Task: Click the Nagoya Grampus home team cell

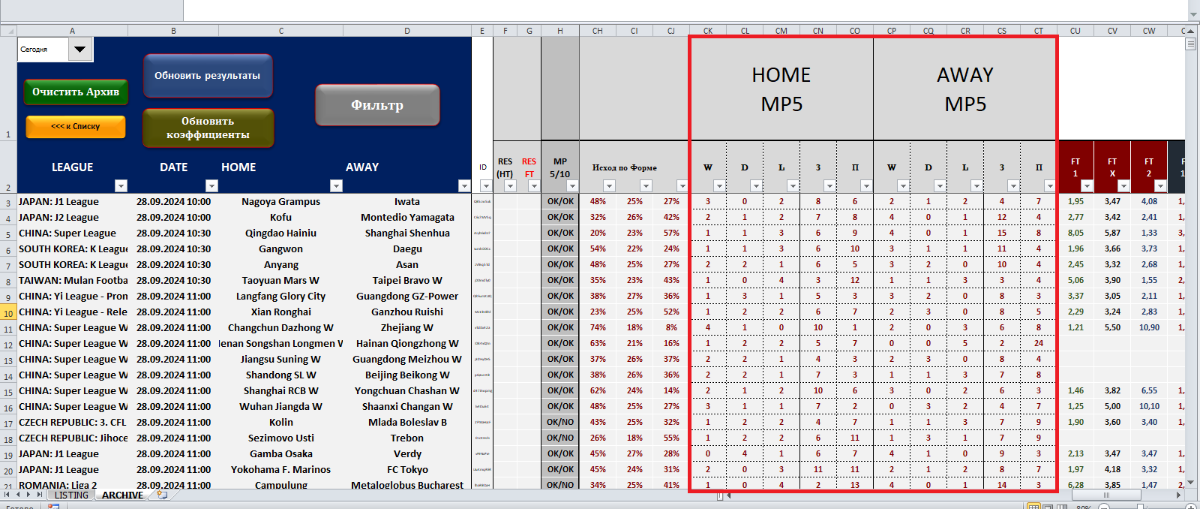Action: pos(281,201)
